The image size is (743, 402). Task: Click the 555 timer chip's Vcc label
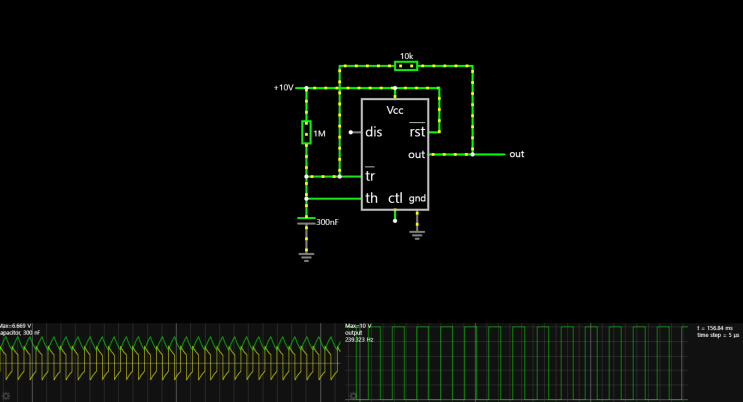(x=395, y=110)
